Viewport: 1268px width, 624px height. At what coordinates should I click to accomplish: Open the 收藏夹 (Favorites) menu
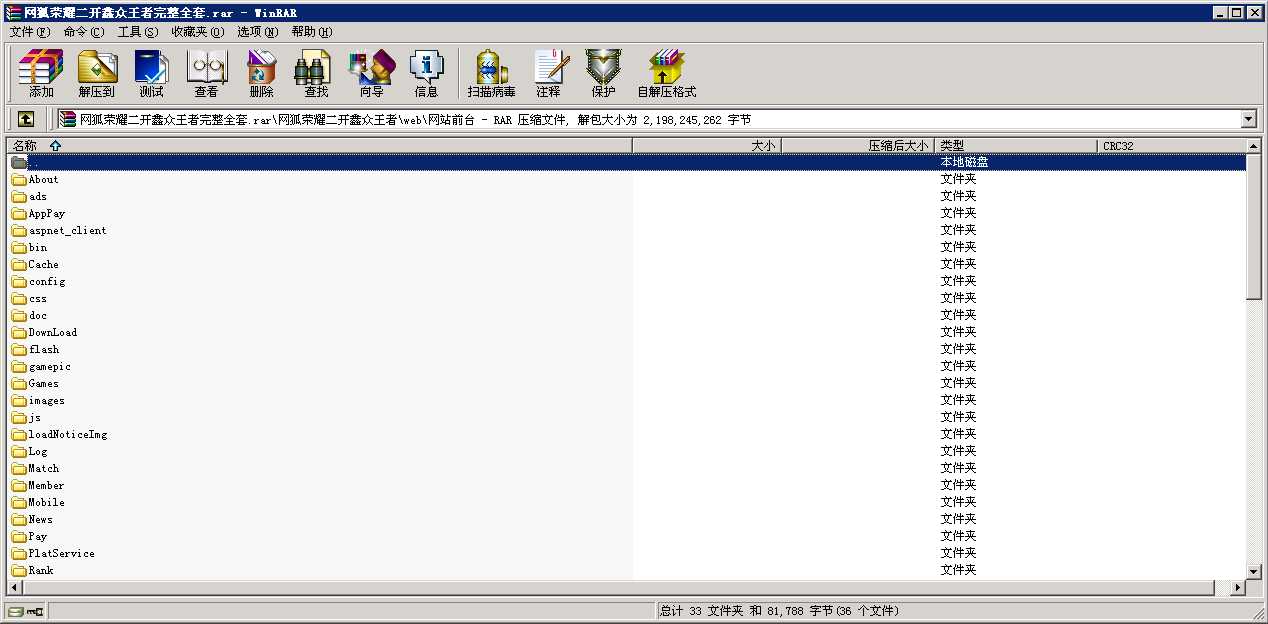(x=197, y=32)
